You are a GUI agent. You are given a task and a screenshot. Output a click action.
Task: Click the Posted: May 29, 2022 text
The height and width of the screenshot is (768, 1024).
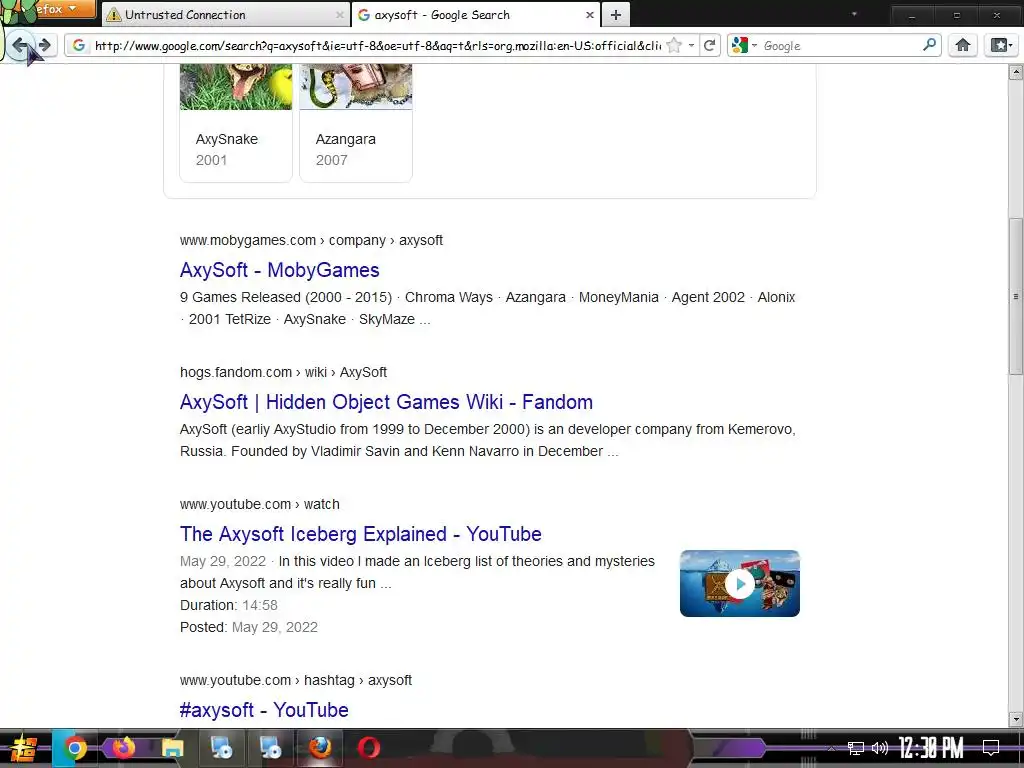pyautogui.click(x=249, y=627)
